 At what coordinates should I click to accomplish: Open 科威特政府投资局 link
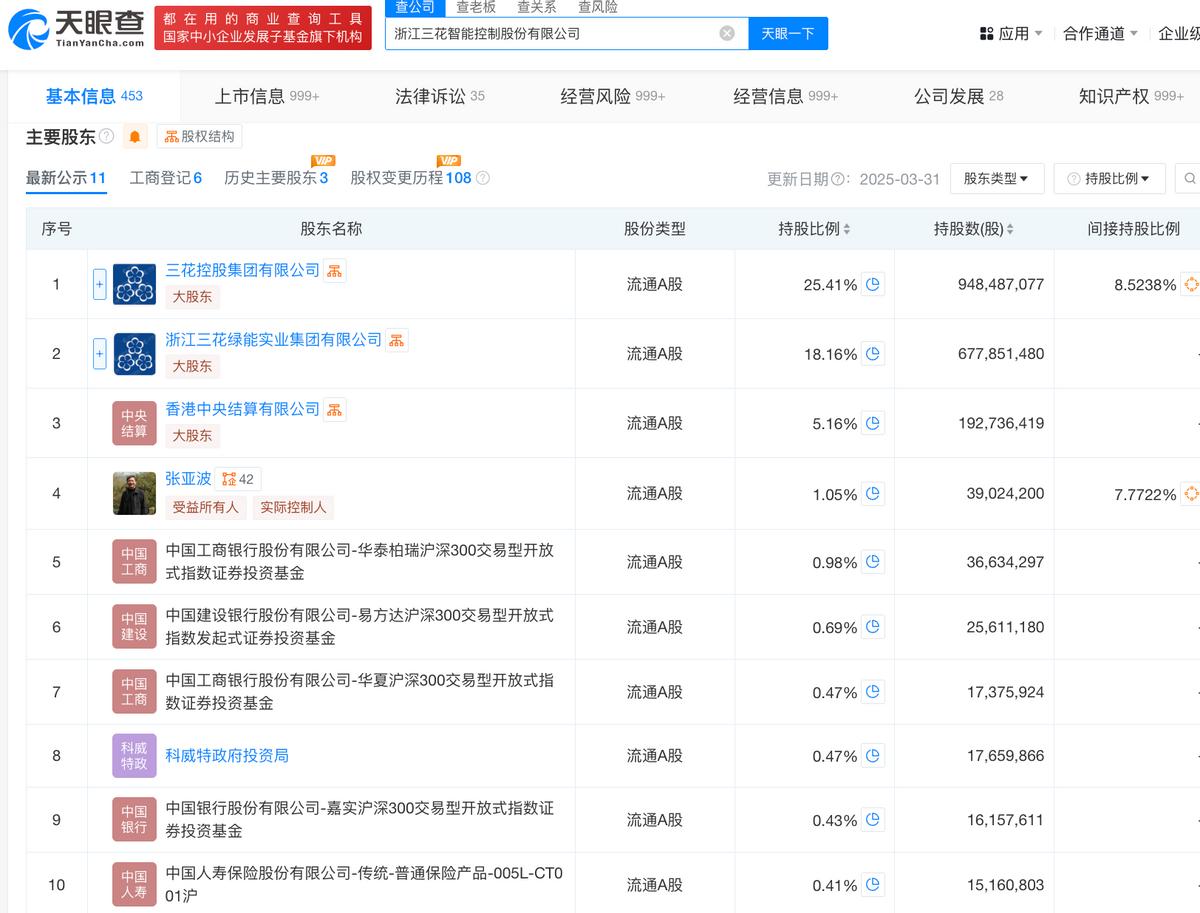[x=227, y=755]
